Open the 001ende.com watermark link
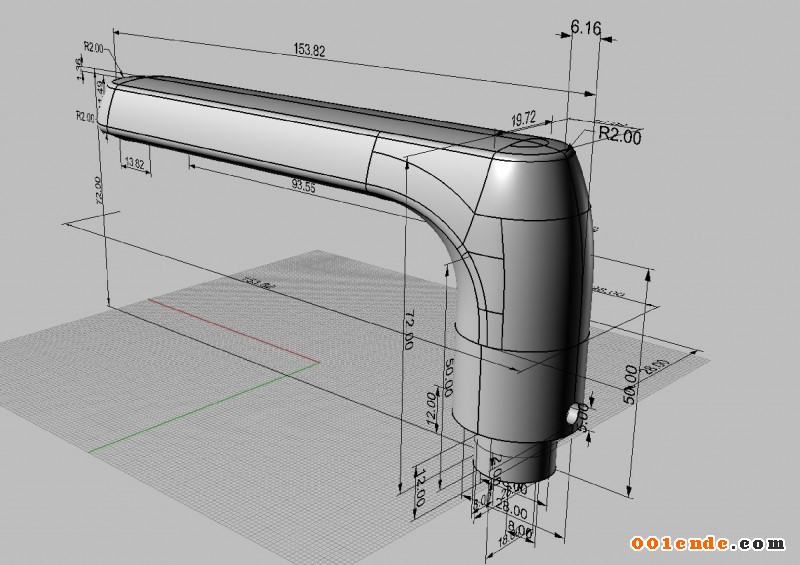Image resolution: width=800 pixels, height=565 pixels. tap(707, 543)
